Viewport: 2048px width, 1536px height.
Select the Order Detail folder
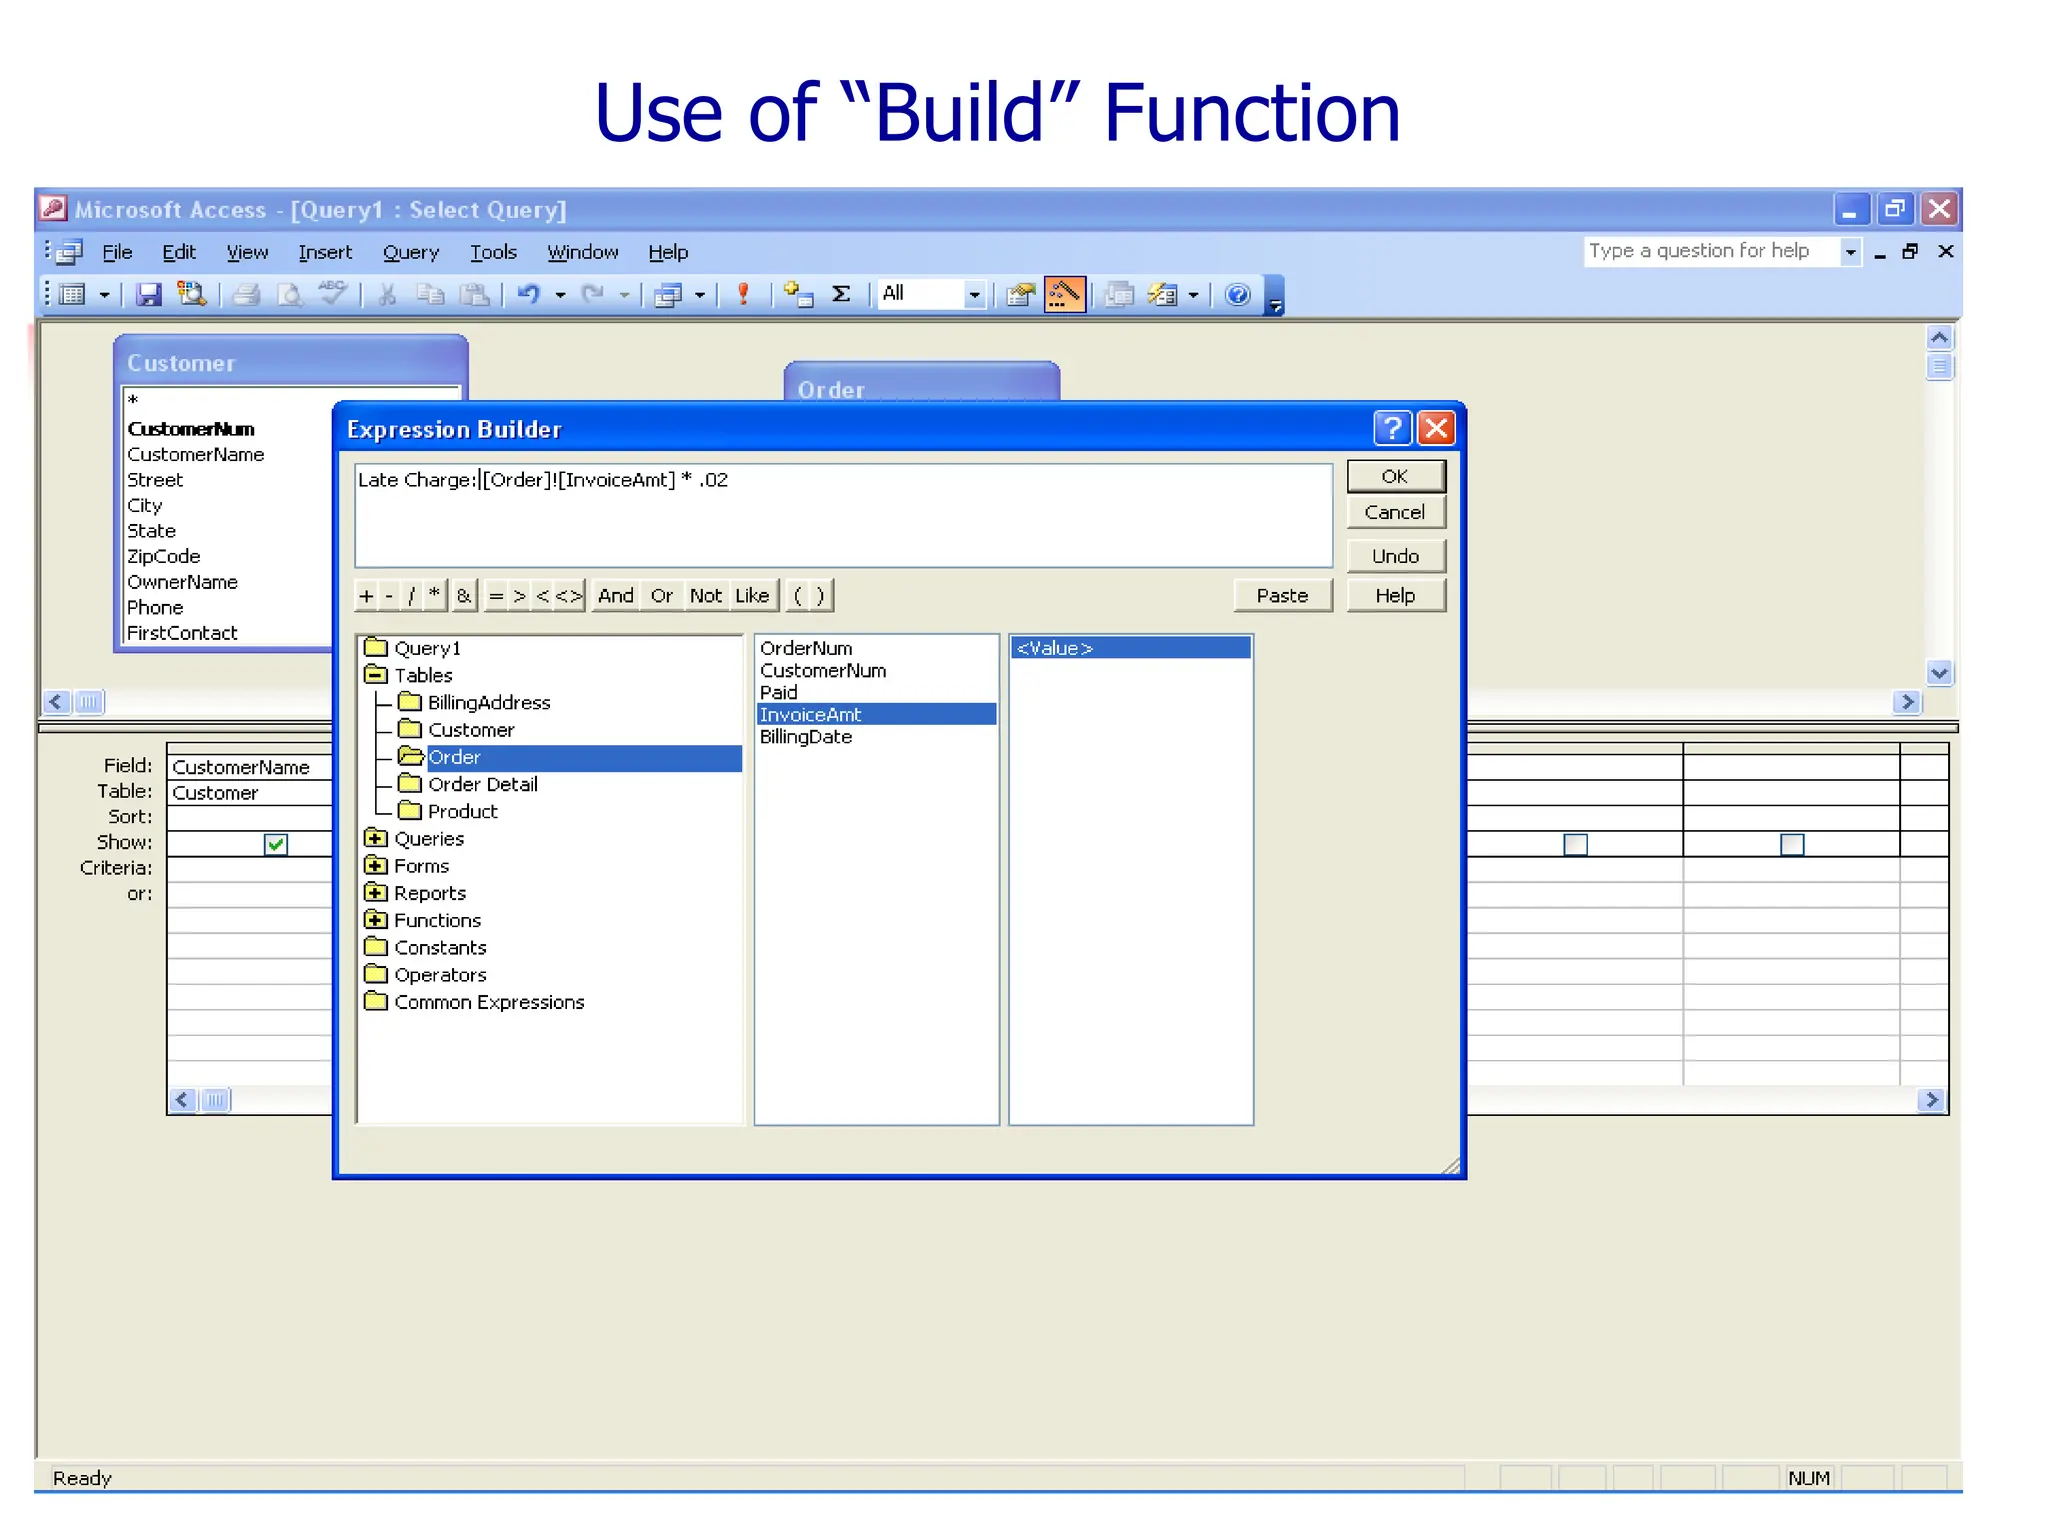[x=482, y=784]
